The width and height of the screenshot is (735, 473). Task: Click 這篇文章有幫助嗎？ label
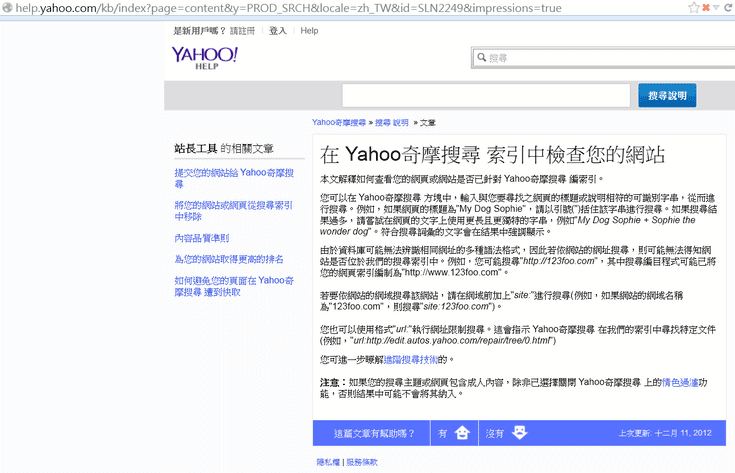375,434
